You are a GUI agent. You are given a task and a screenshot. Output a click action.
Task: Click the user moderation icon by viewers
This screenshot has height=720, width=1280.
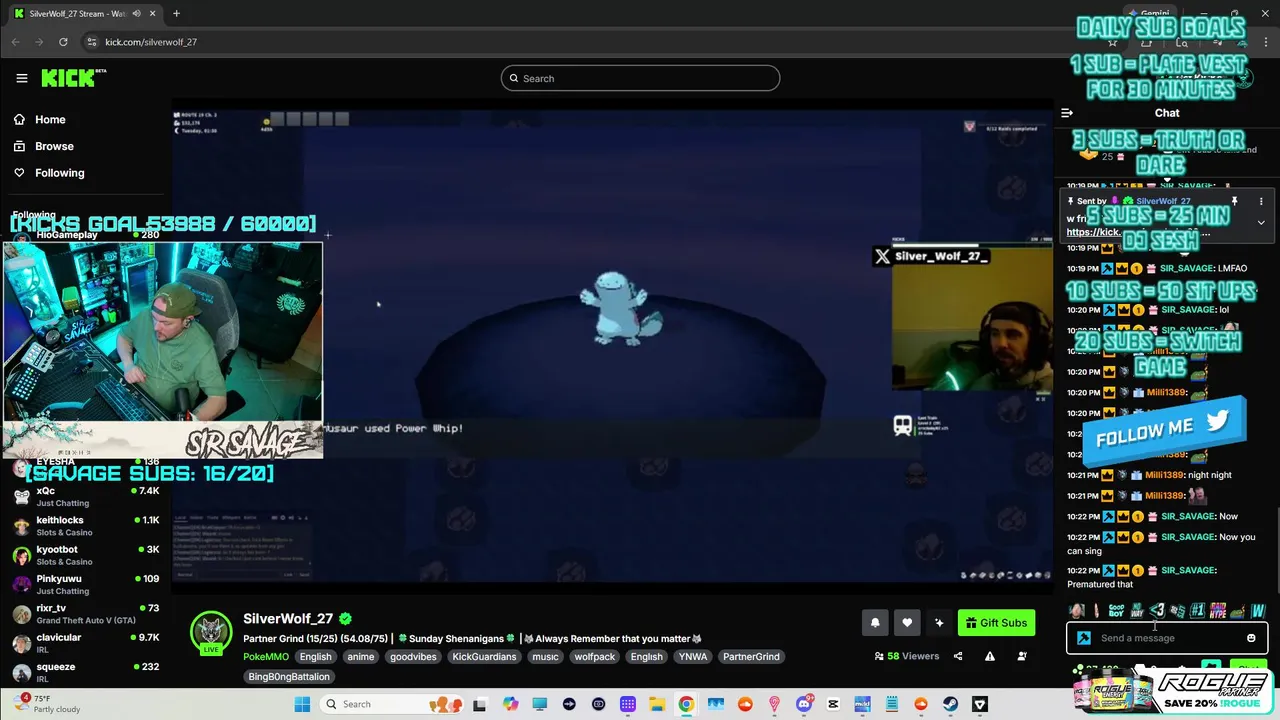pos(1022,657)
